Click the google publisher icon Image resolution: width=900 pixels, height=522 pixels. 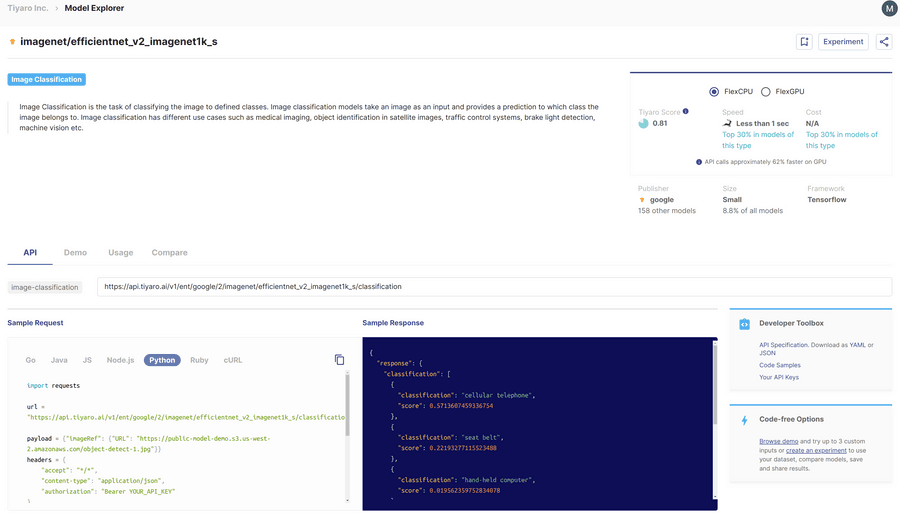click(642, 200)
